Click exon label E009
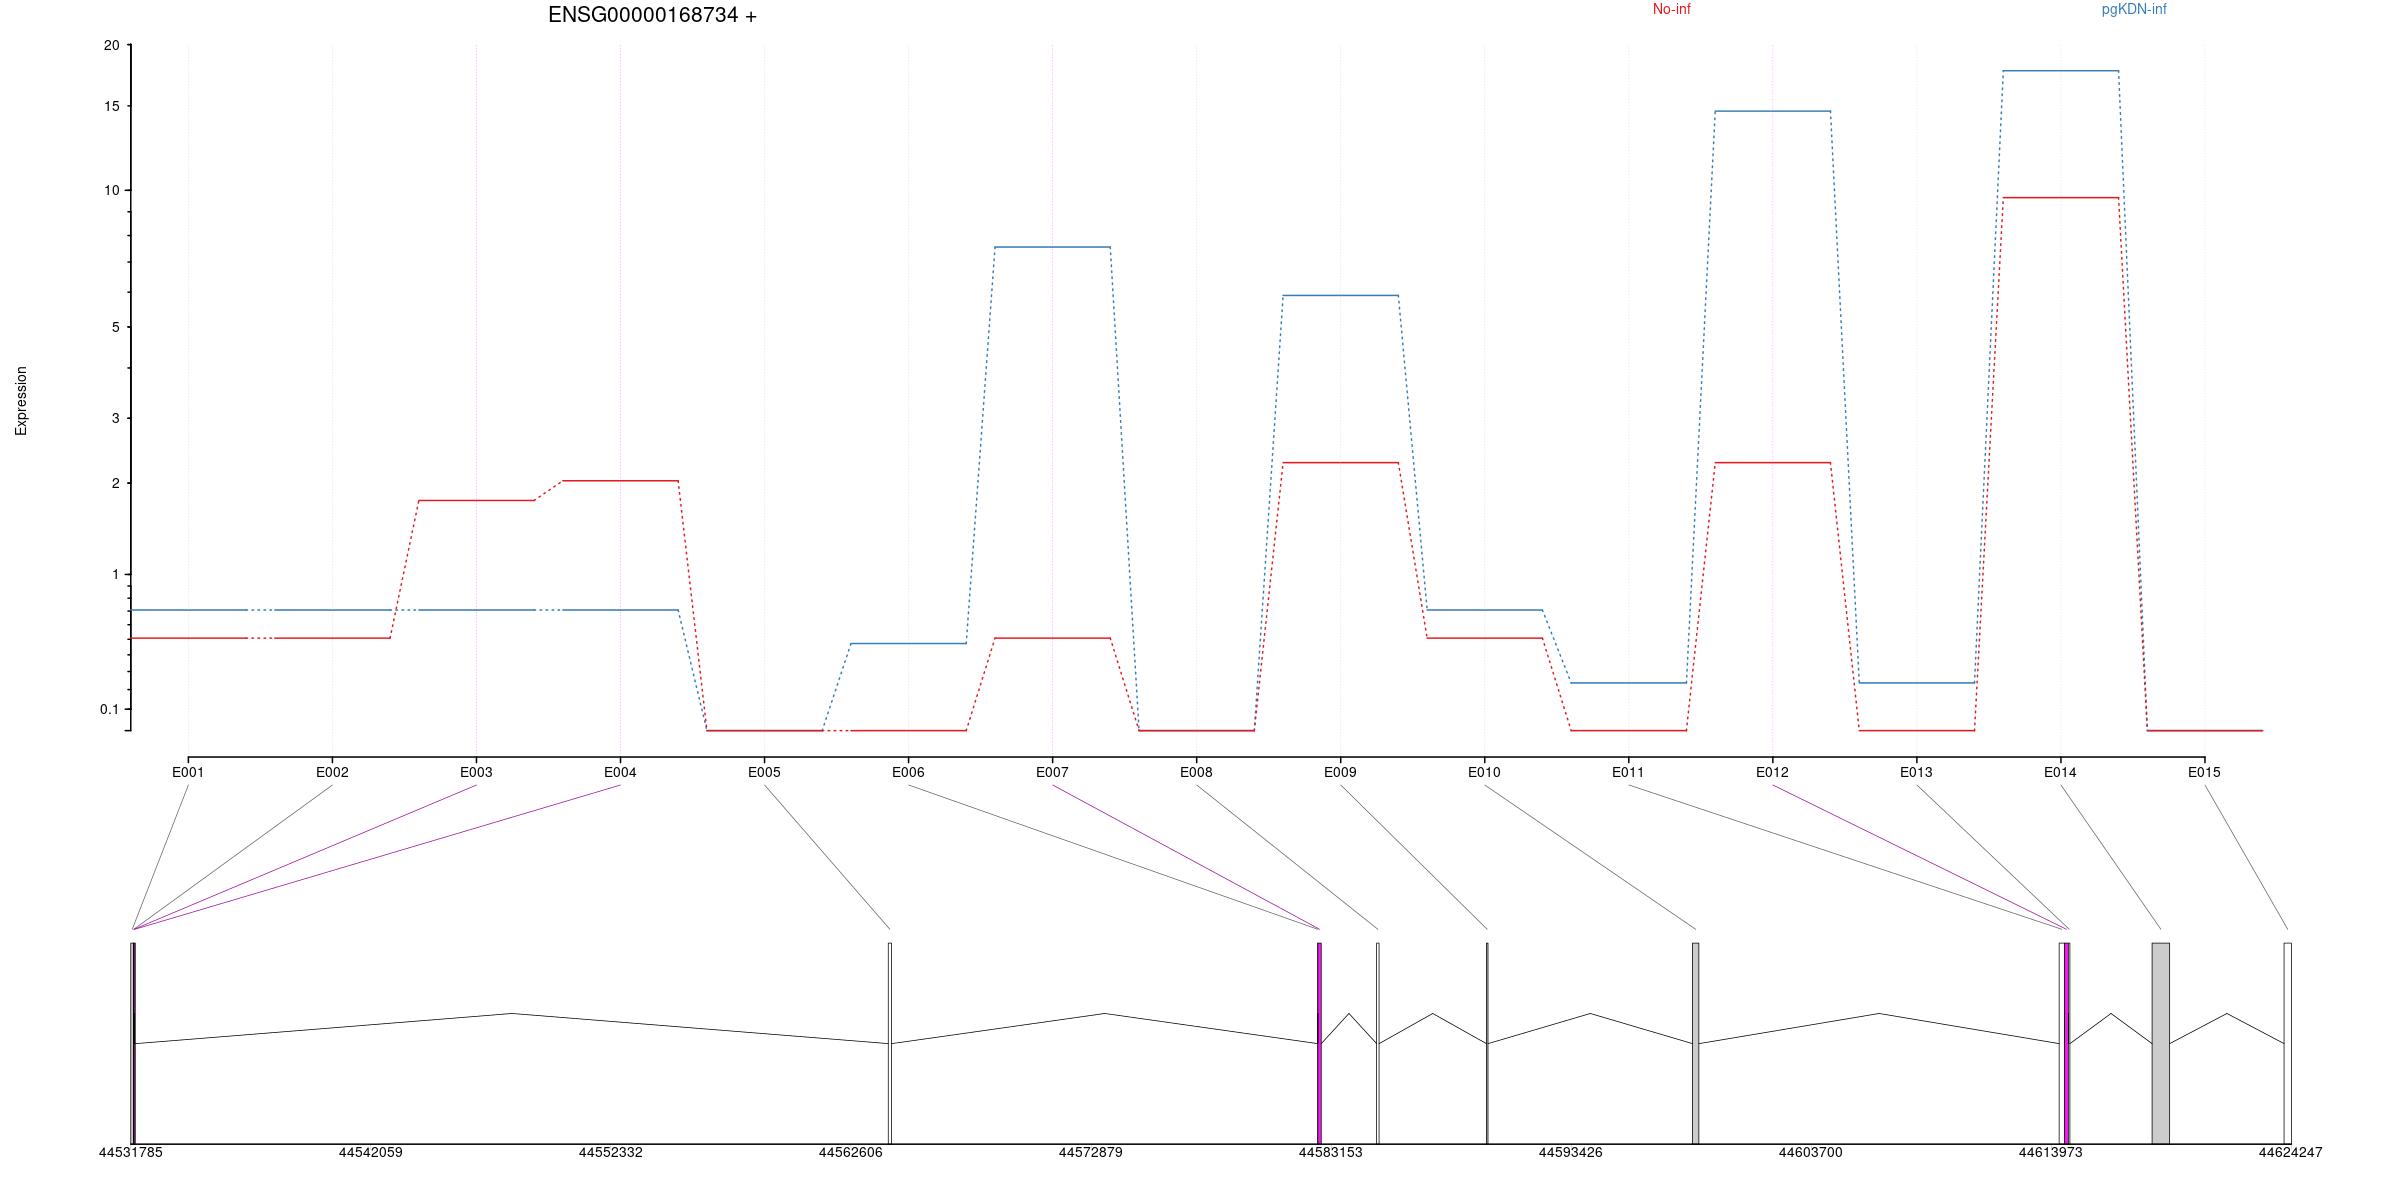Screen dimensions: 2400x1200 click(1340, 772)
